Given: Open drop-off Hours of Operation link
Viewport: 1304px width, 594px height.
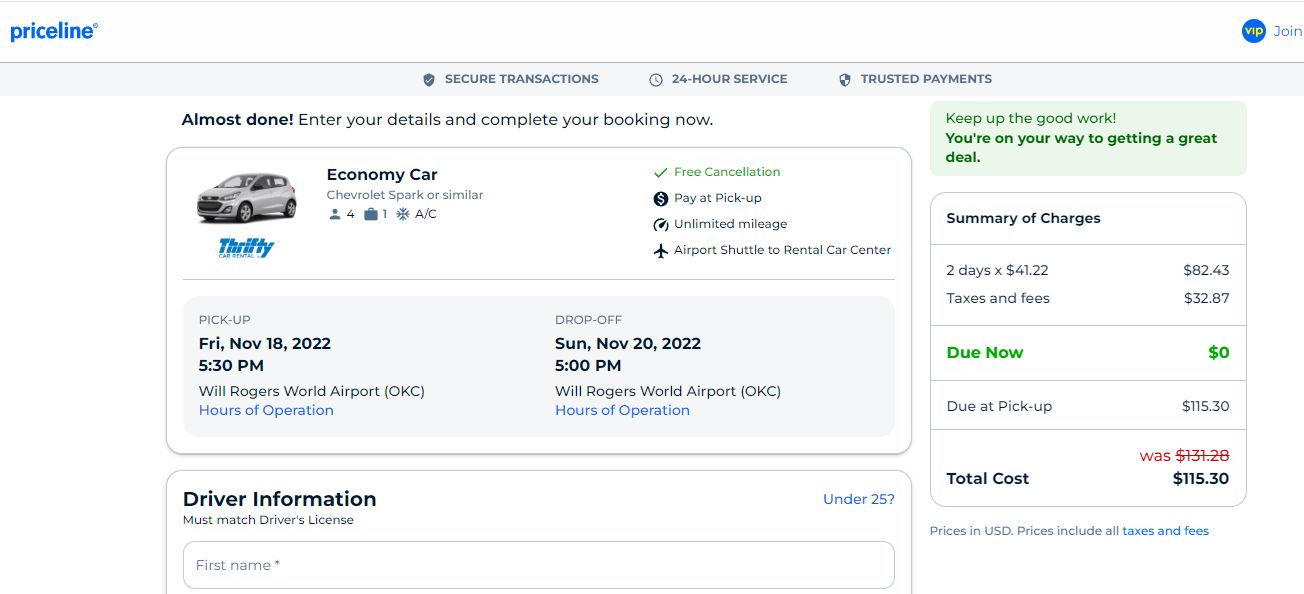Looking at the screenshot, I should pos(622,410).
